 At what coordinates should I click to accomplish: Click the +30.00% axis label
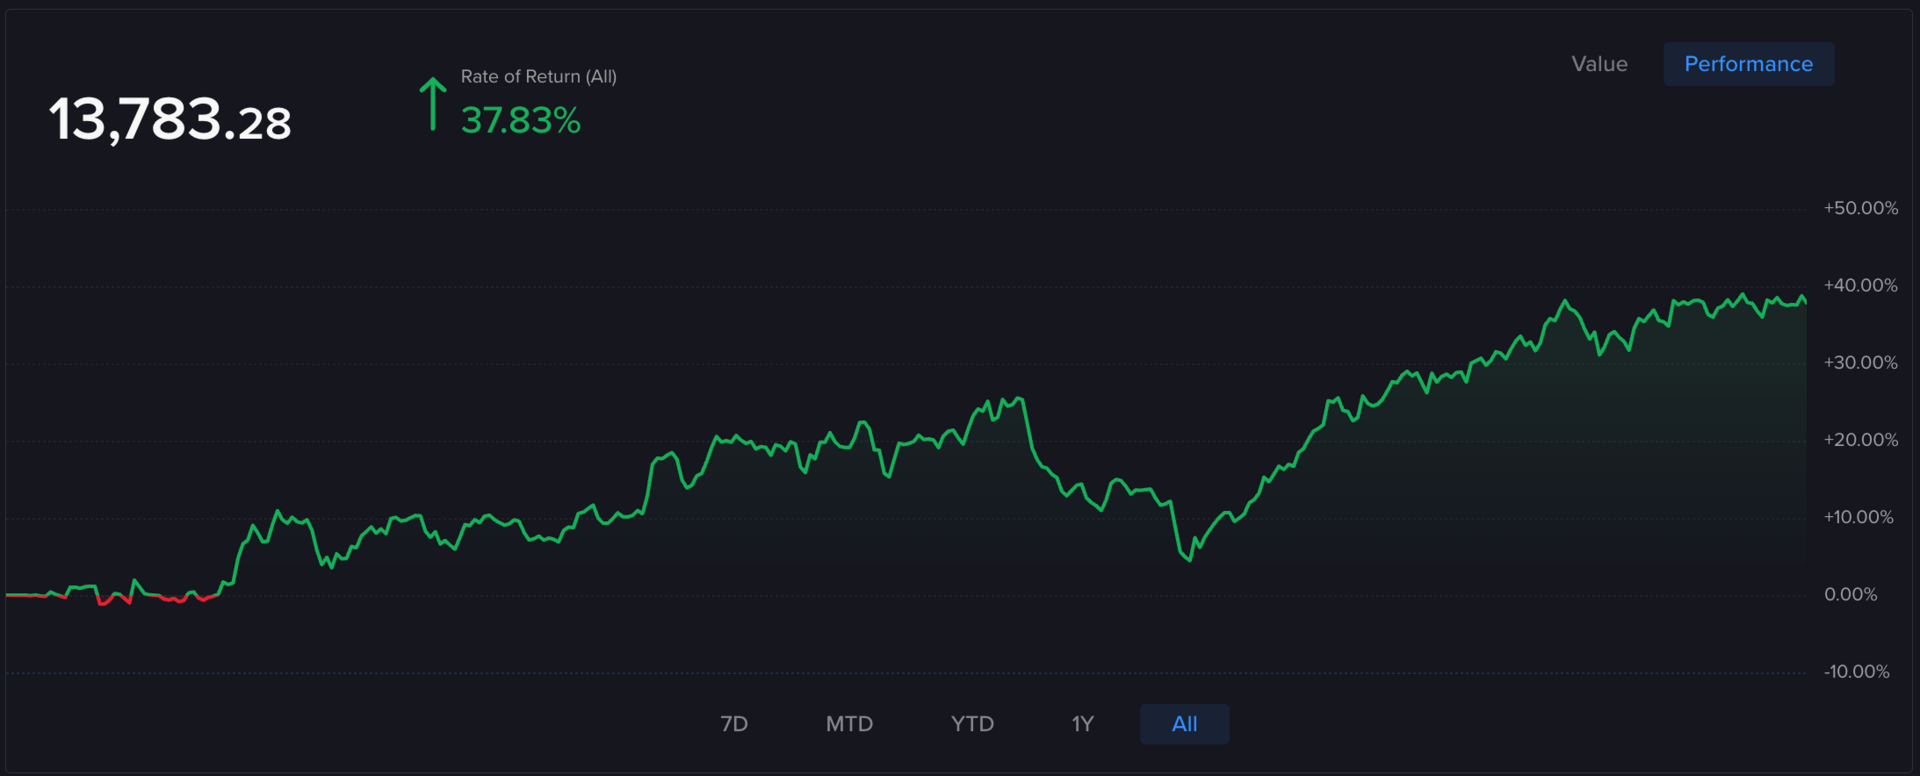tap(1860, 362)
